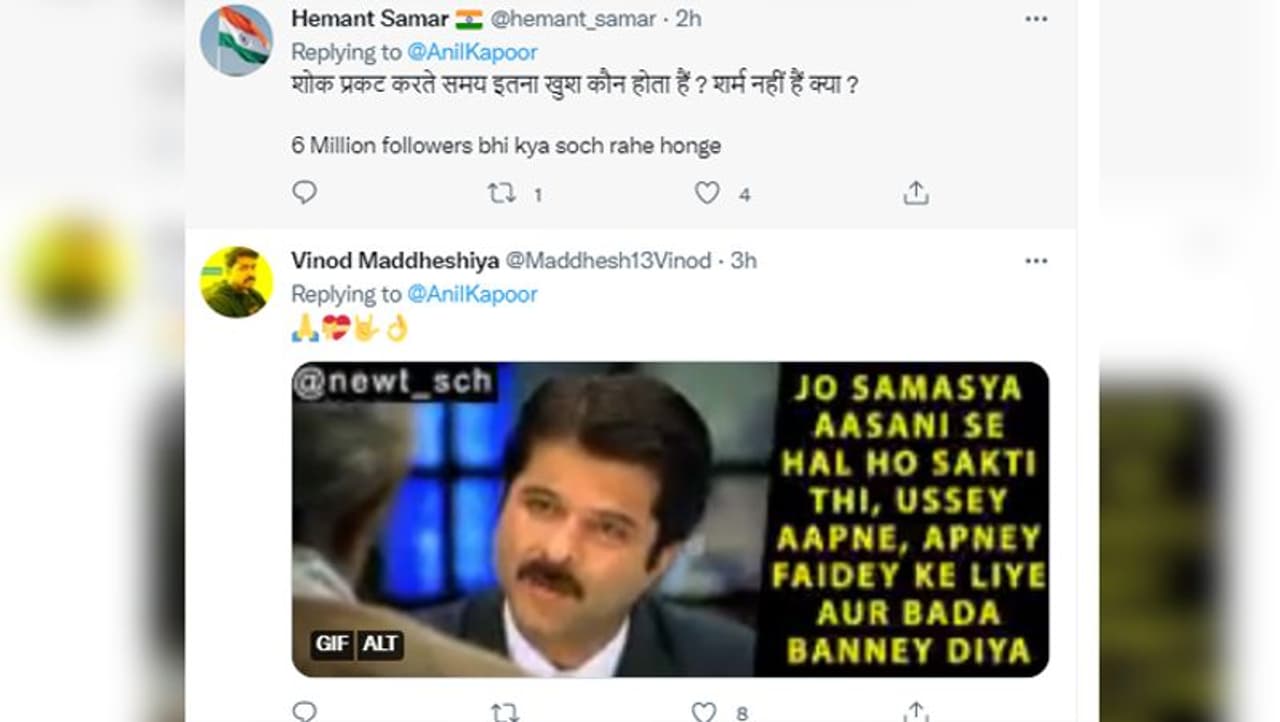1280x722 pixels.
Task: Open the 2h timestamp on Hemant's tweet
Action: coord(688,19)
